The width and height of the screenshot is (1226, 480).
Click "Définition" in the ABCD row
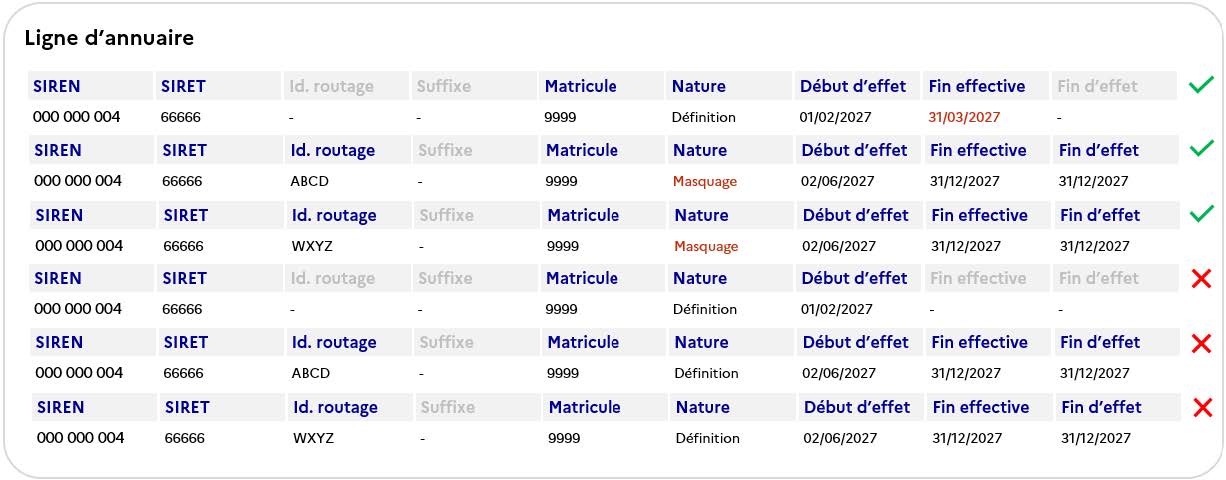point(706,373)
